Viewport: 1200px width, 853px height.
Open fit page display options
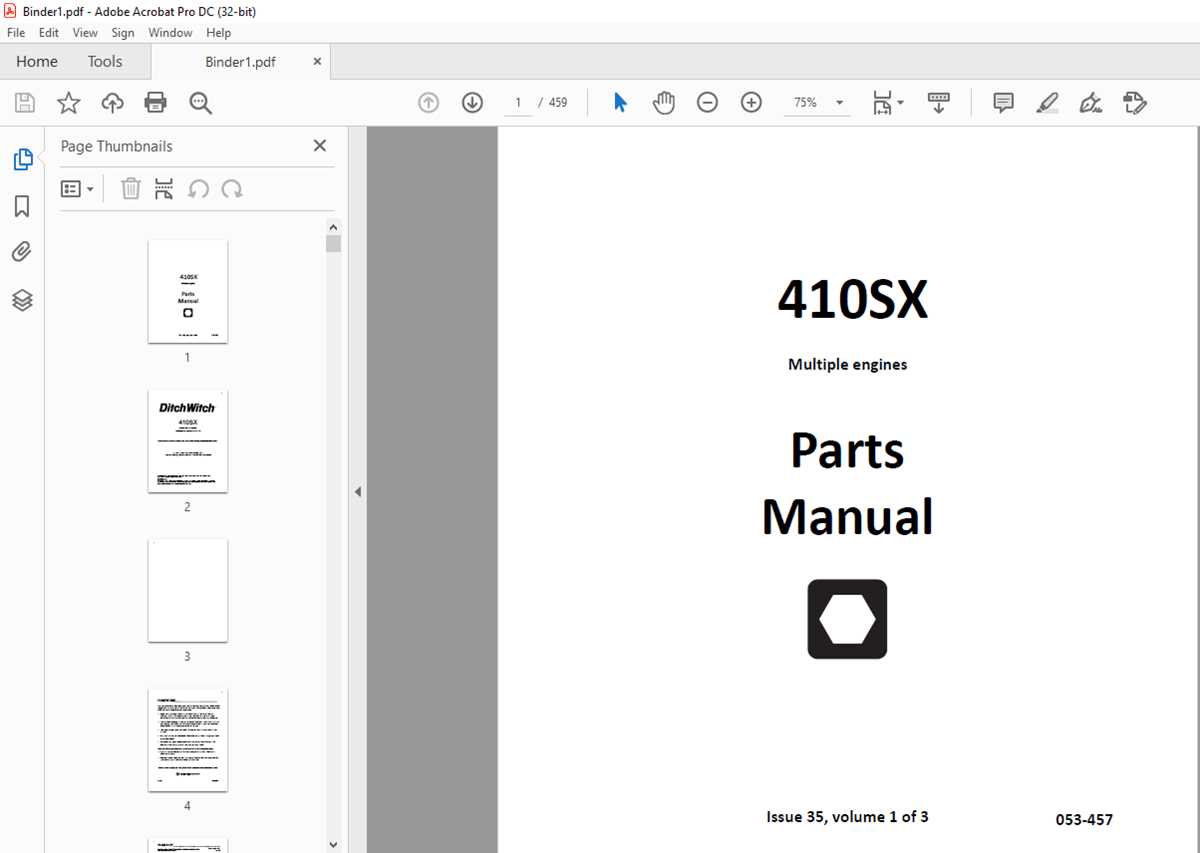(x=887, y=103)
